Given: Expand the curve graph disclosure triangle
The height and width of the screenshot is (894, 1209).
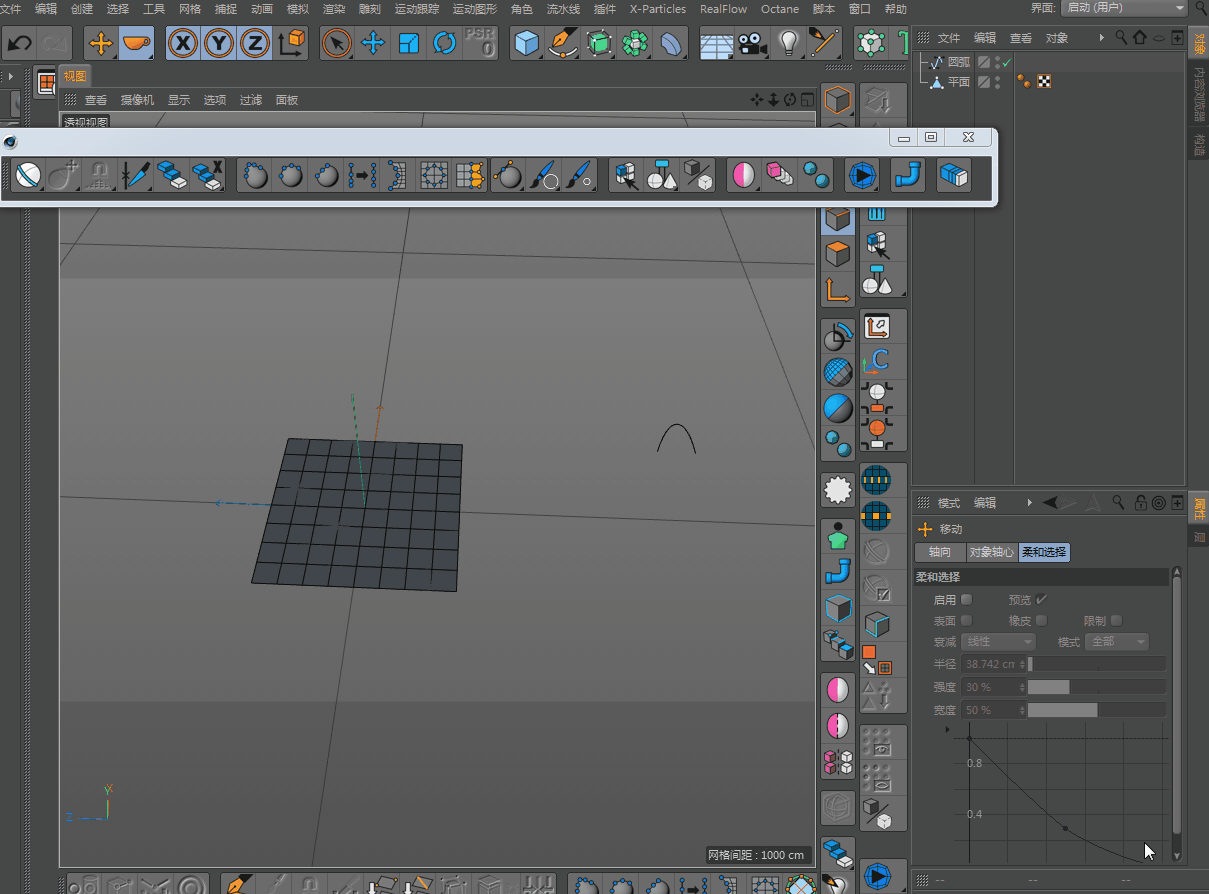Looking at the screenshot, I should pos(947,730).
